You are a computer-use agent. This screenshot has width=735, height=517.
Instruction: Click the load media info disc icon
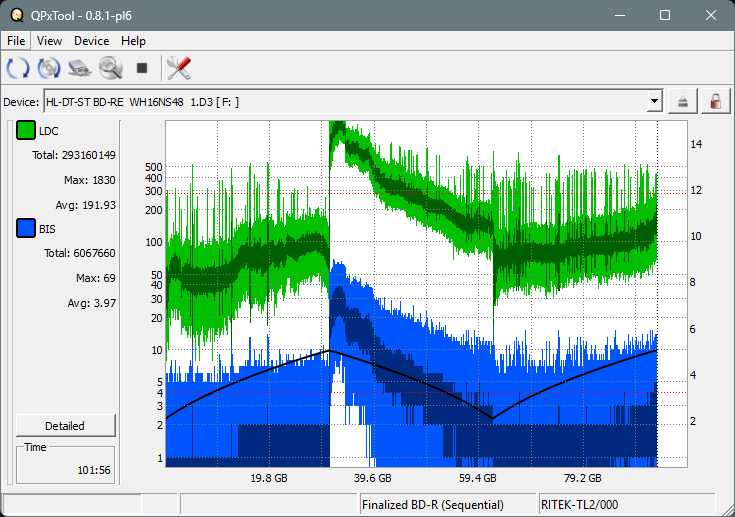[49, 68]
